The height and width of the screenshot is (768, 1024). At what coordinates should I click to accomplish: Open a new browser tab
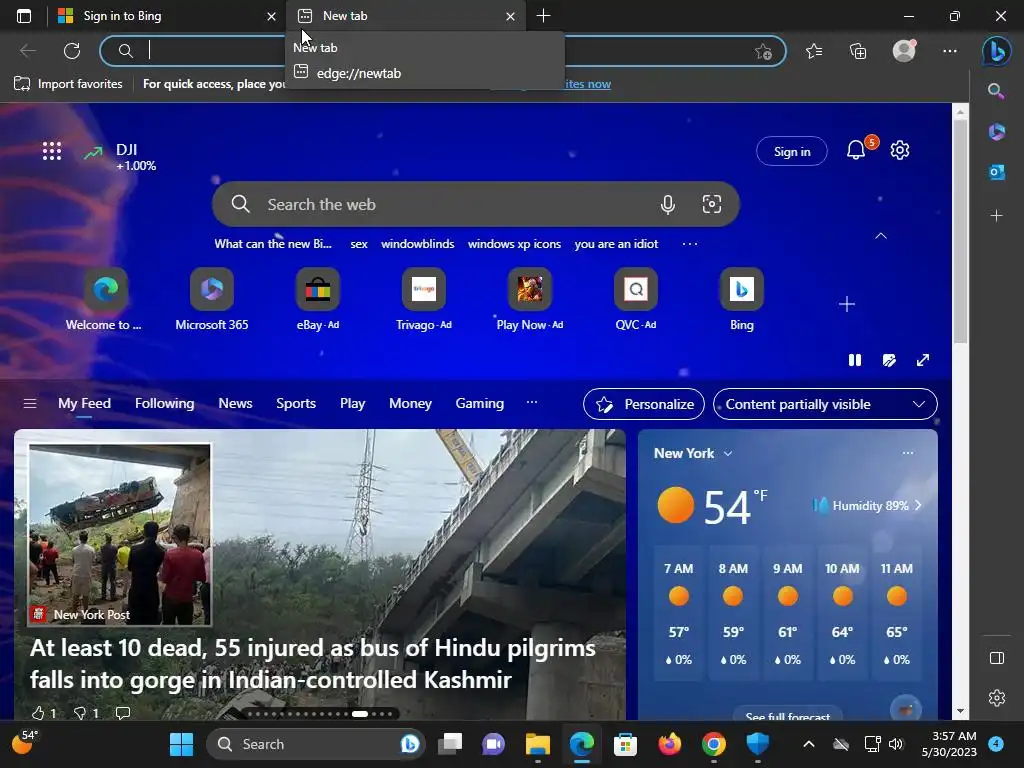(543, 16)
